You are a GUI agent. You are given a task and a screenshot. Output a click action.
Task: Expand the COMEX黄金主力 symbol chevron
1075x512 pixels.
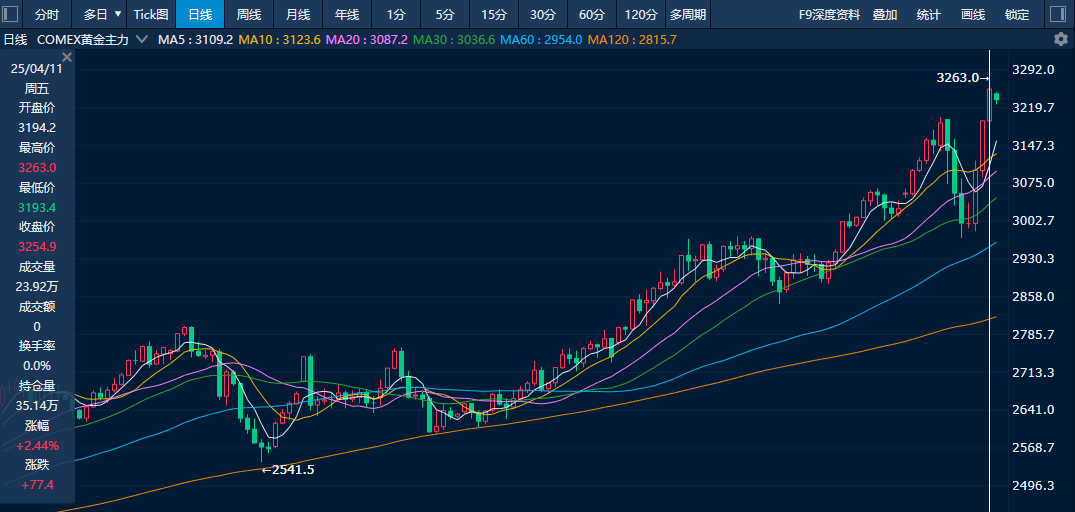point(141,39)
